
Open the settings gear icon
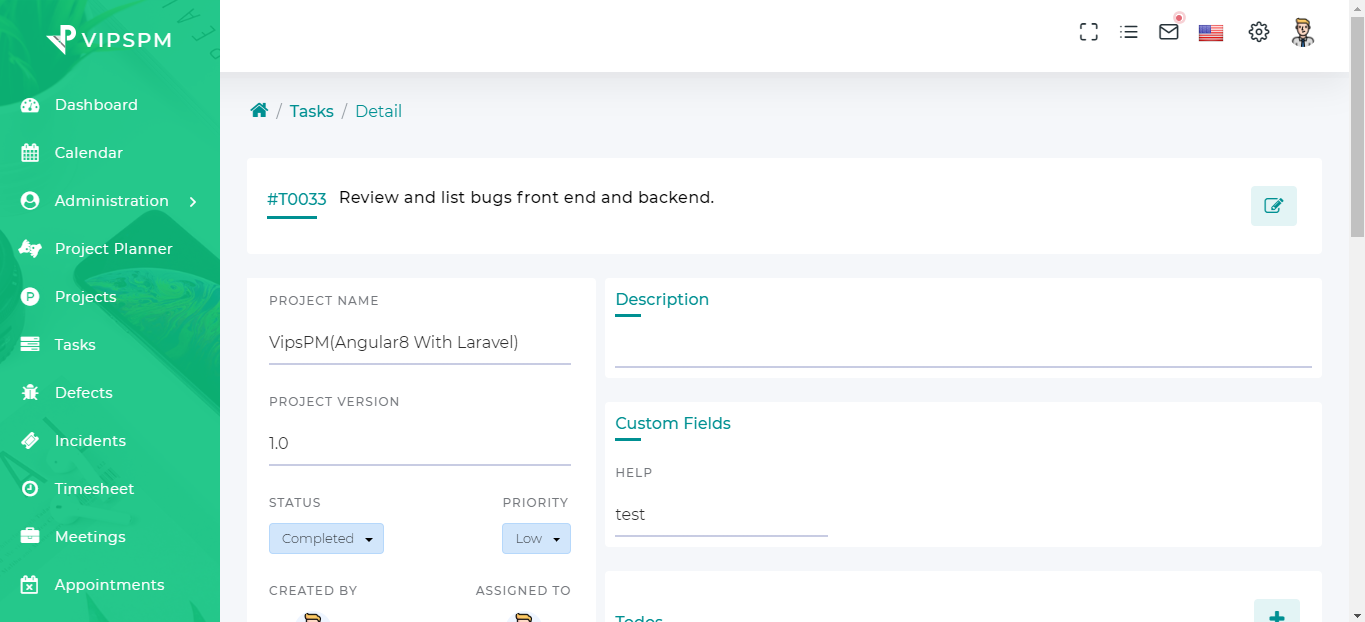click(1259, 32)
